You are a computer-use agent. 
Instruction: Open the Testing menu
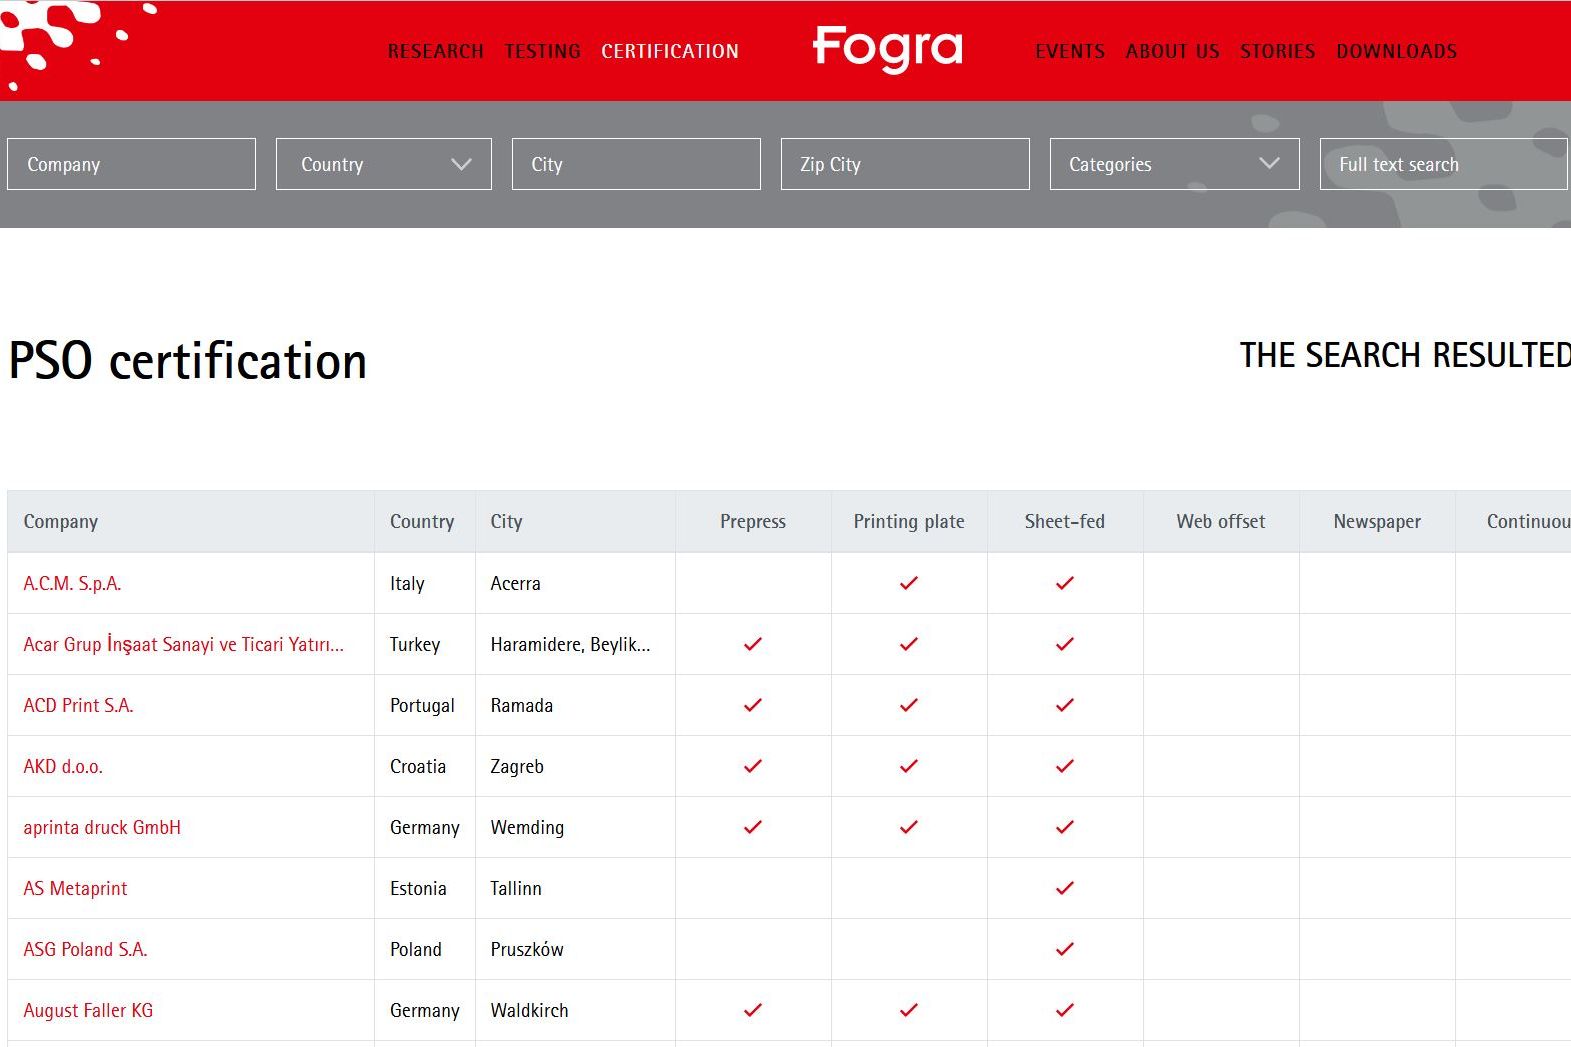(x=542, y=51)
